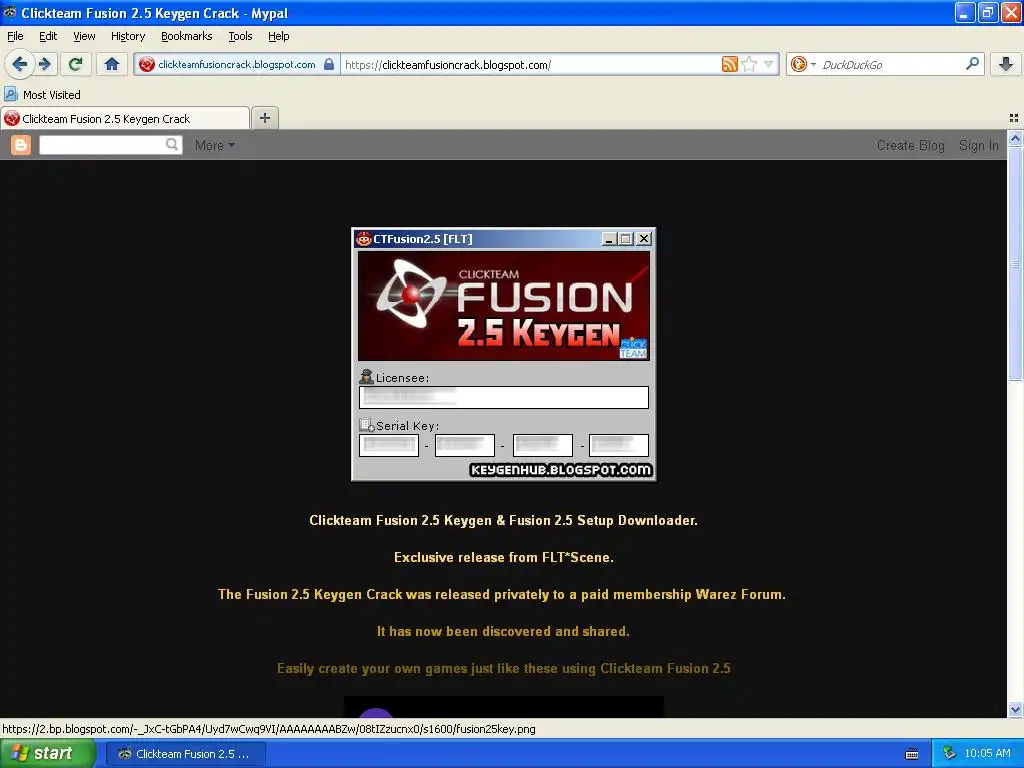
Task: Open the View menu
Action: click(x=84, y=36)
